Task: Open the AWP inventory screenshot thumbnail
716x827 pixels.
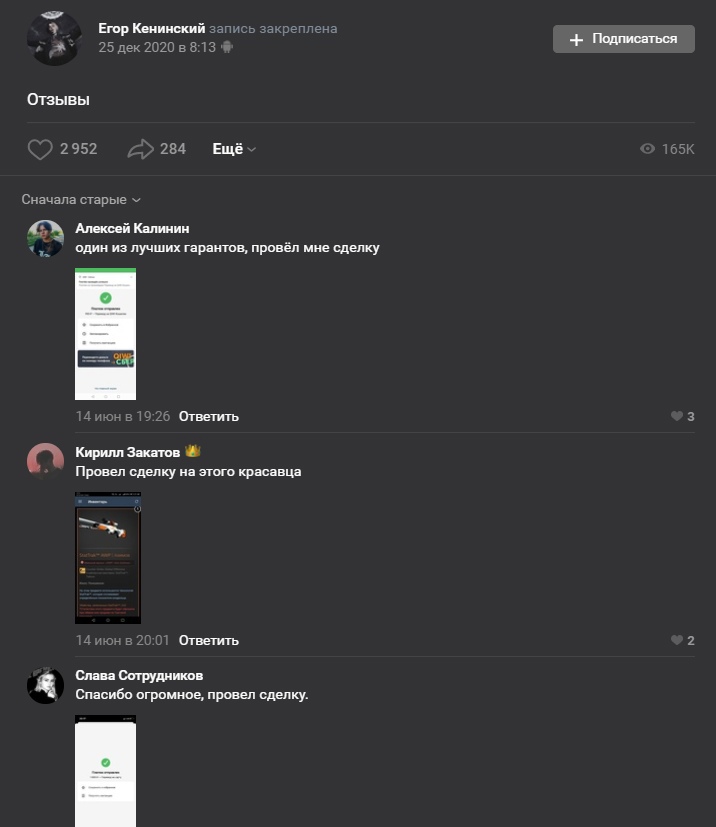Action: (108, 558)
